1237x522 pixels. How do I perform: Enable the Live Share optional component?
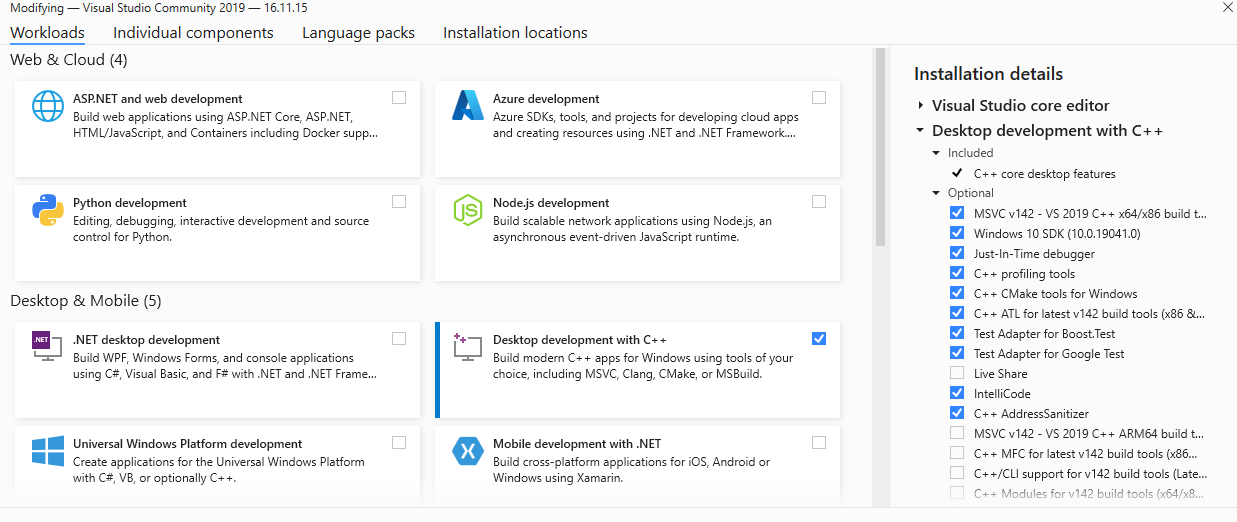pos(957,374)
